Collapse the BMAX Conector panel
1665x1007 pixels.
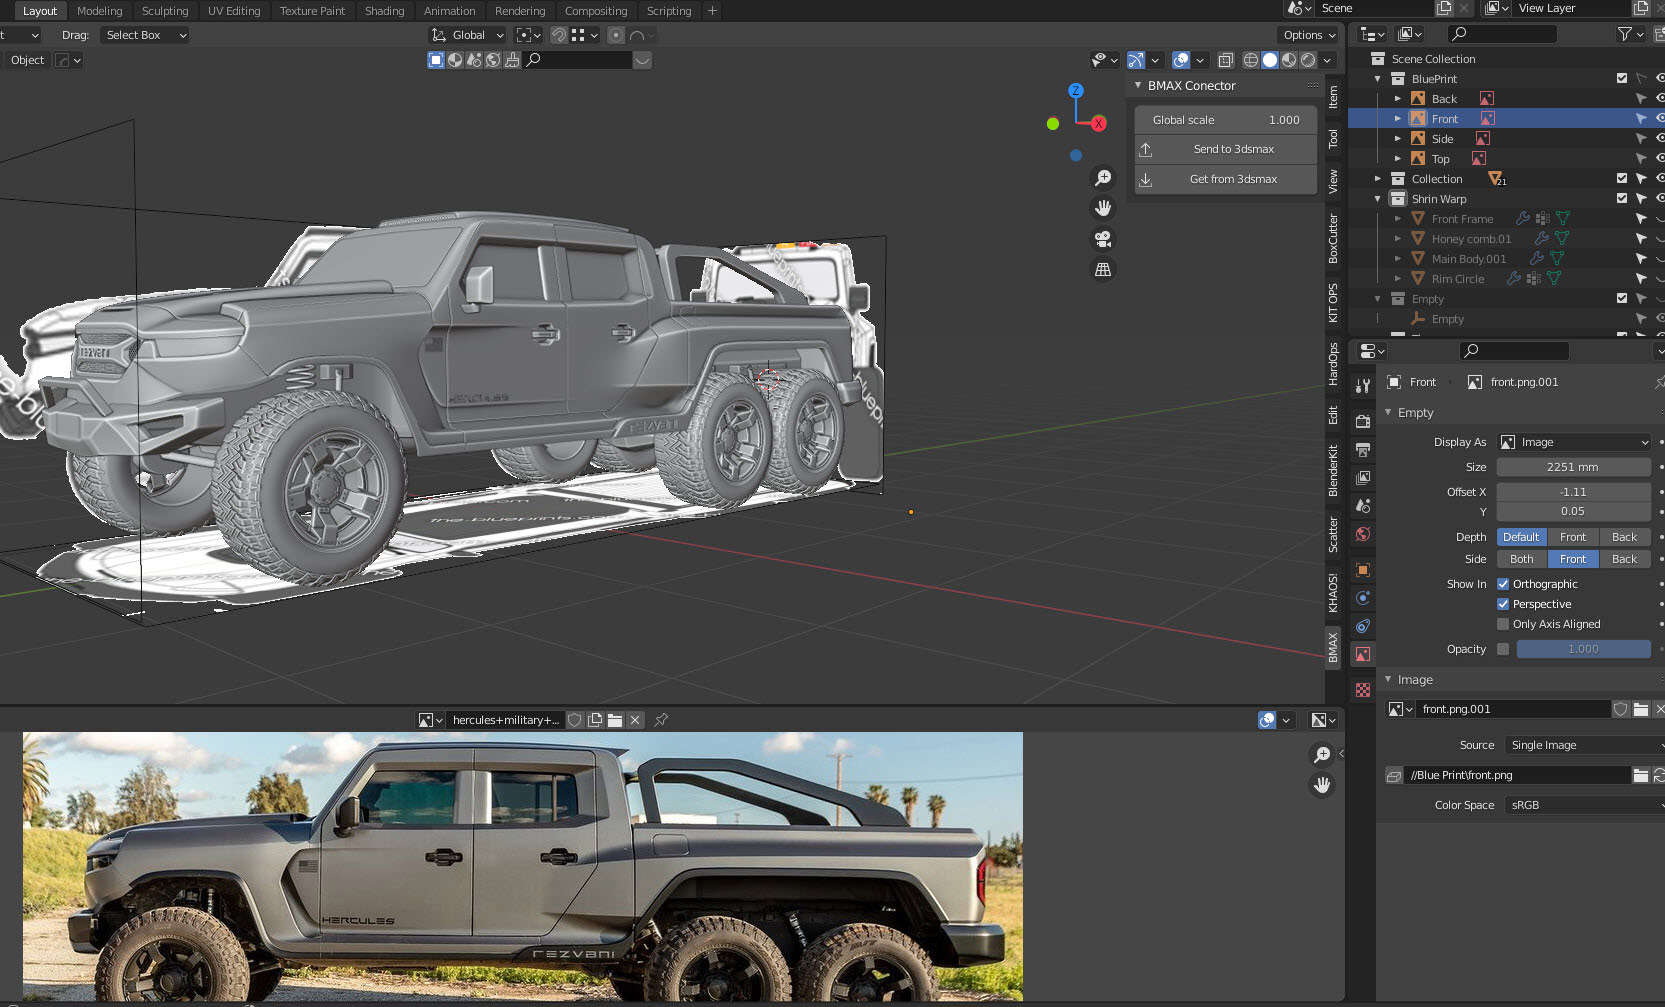pyautogui.click(x=1138, y=85)
